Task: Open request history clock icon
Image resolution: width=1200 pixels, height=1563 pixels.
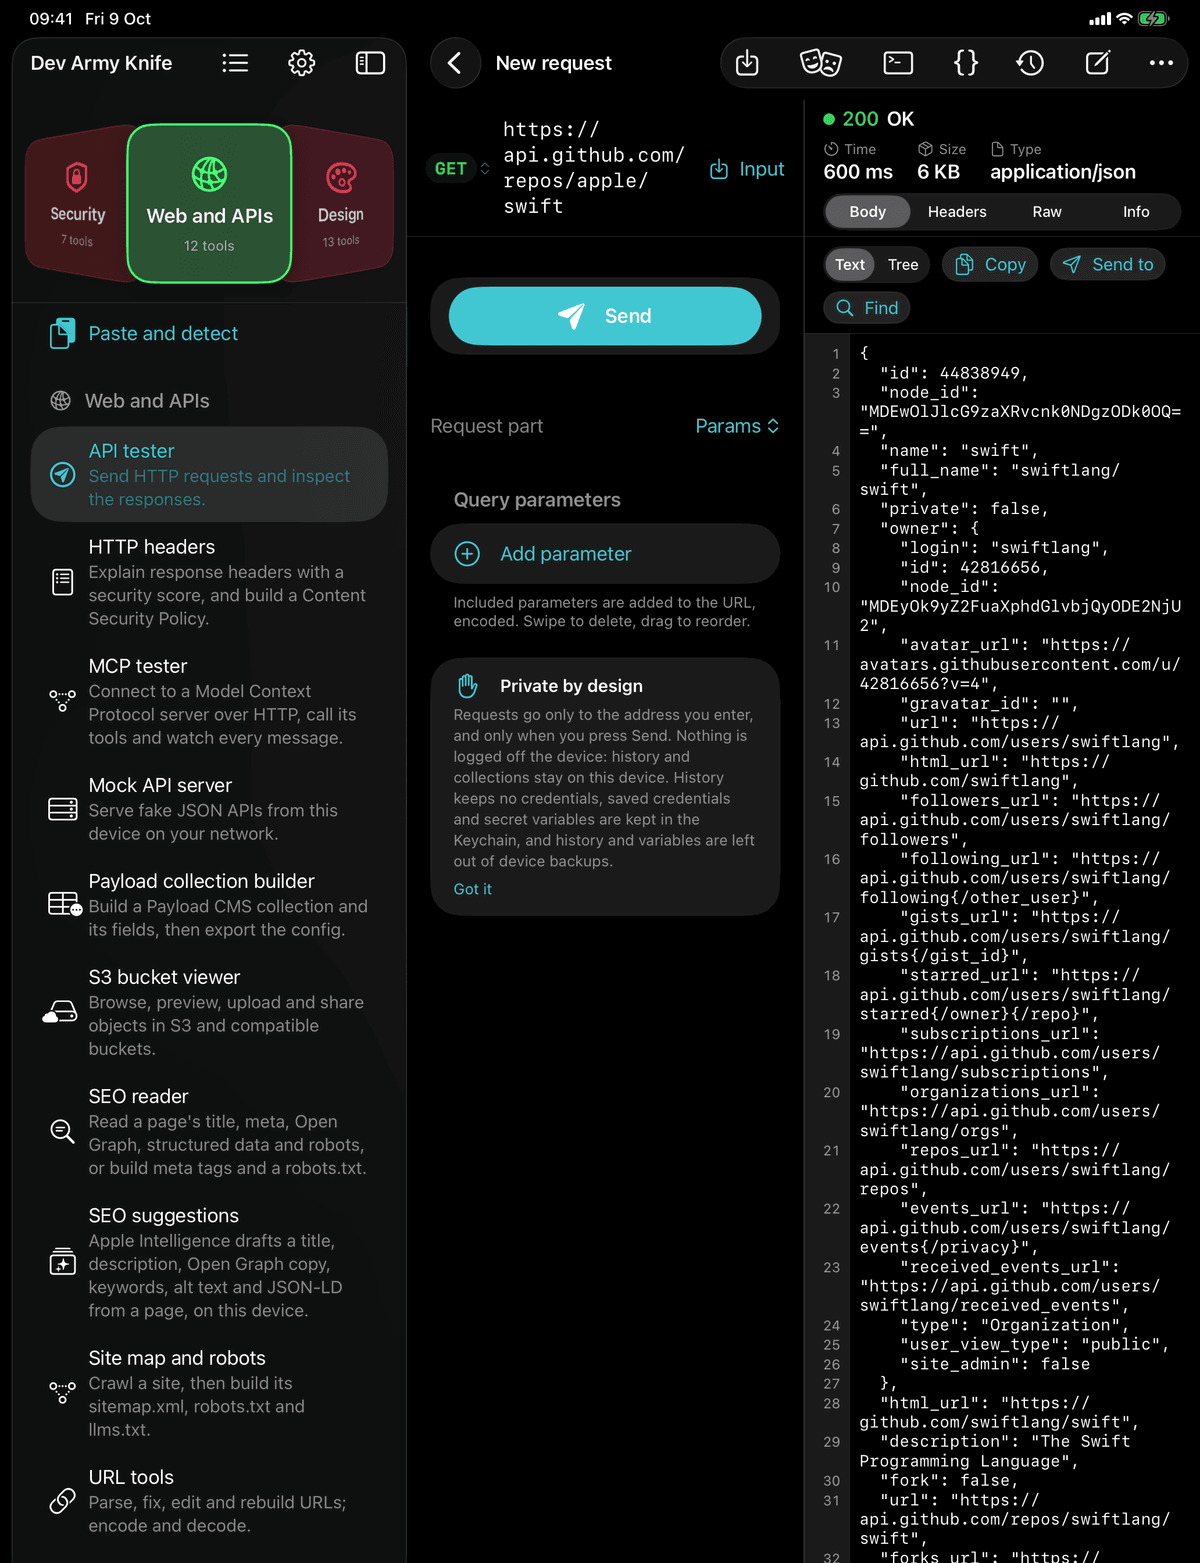Action: tap(1030, 63)
